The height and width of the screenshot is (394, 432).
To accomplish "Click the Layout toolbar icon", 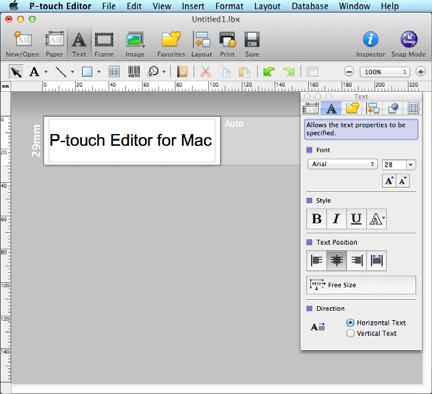I will pos(202,44).
